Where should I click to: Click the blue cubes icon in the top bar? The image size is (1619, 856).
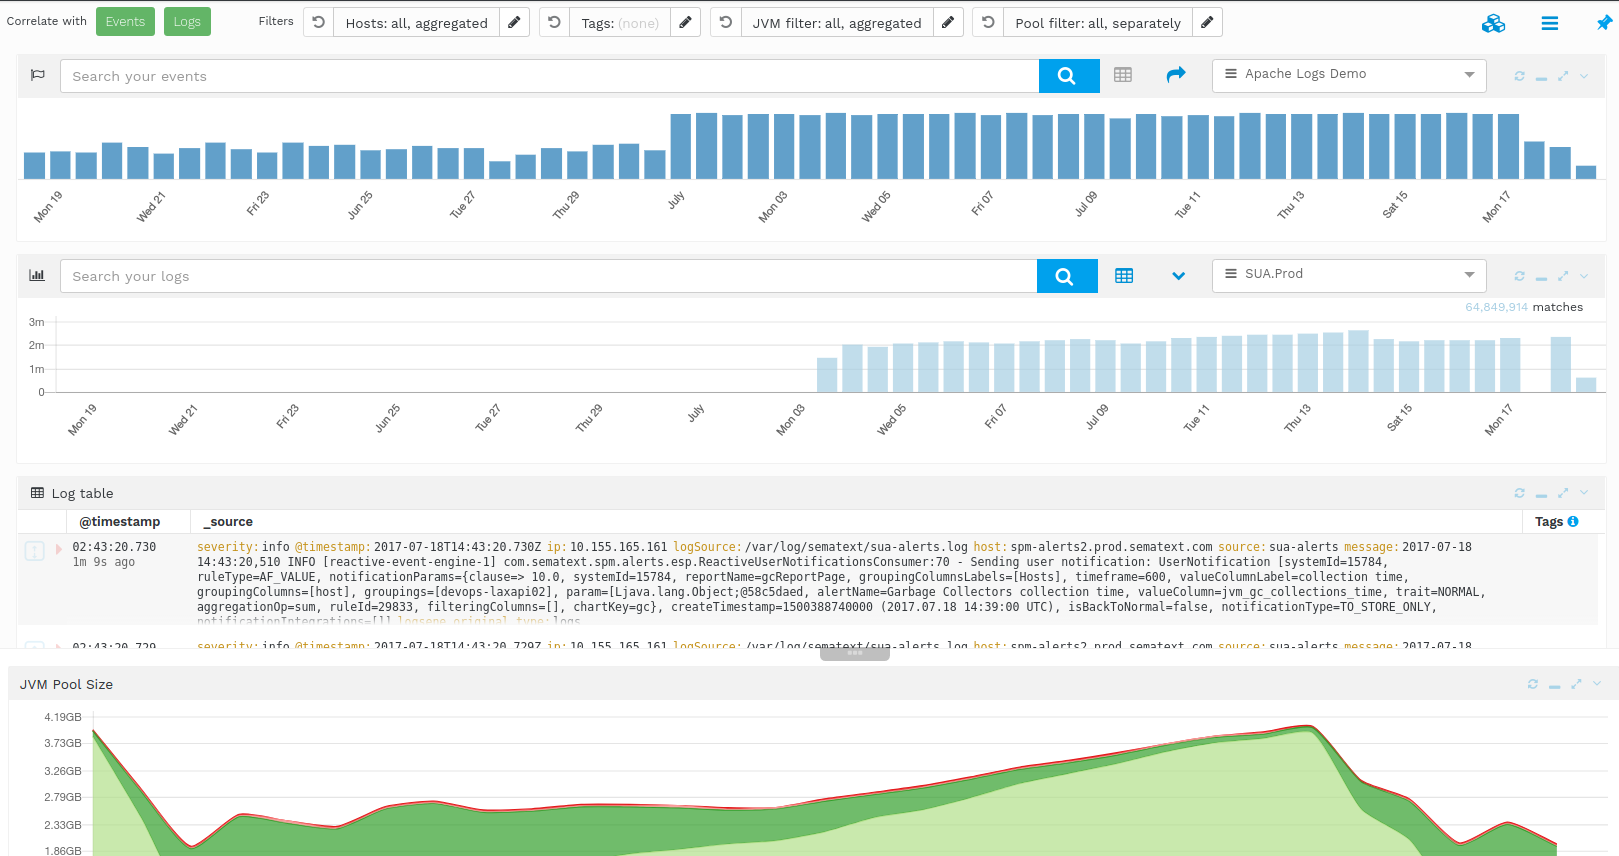1493,23
